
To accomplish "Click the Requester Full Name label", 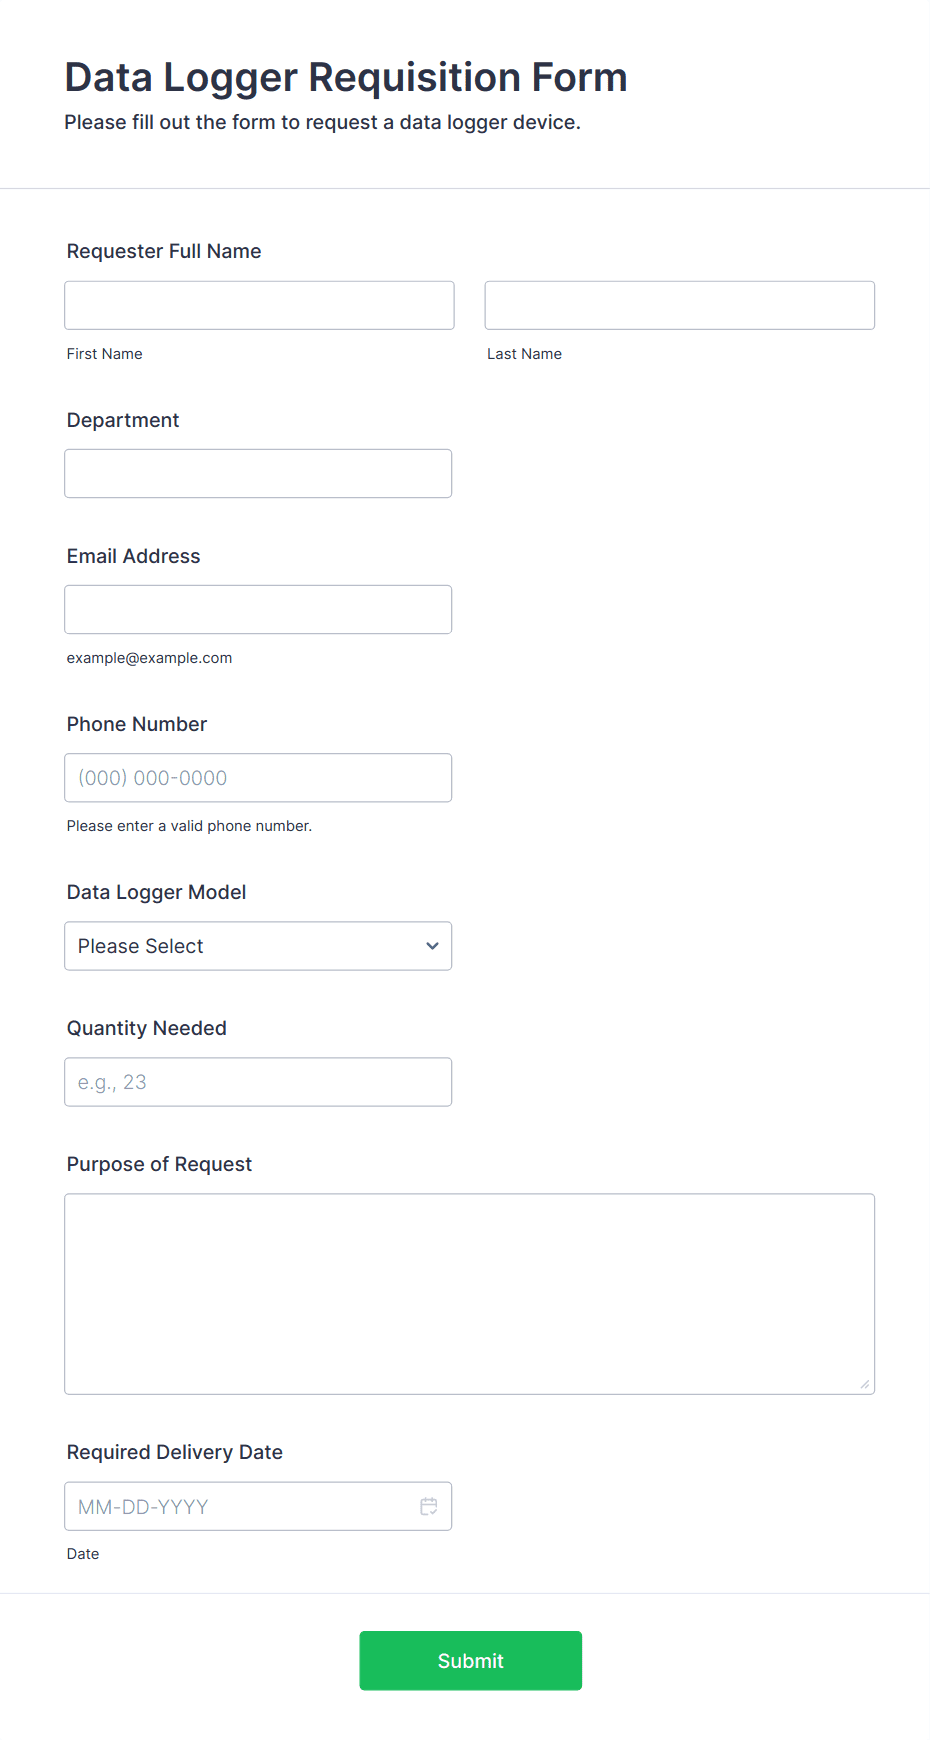I will tap(164, 251).
